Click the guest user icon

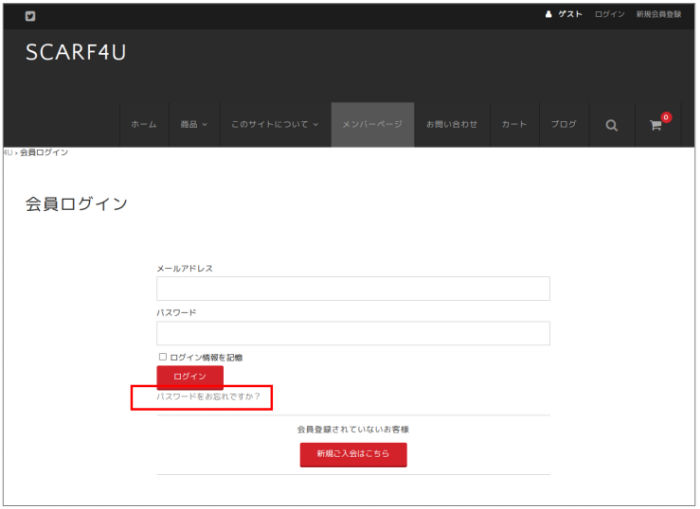(x=548, y=14)
